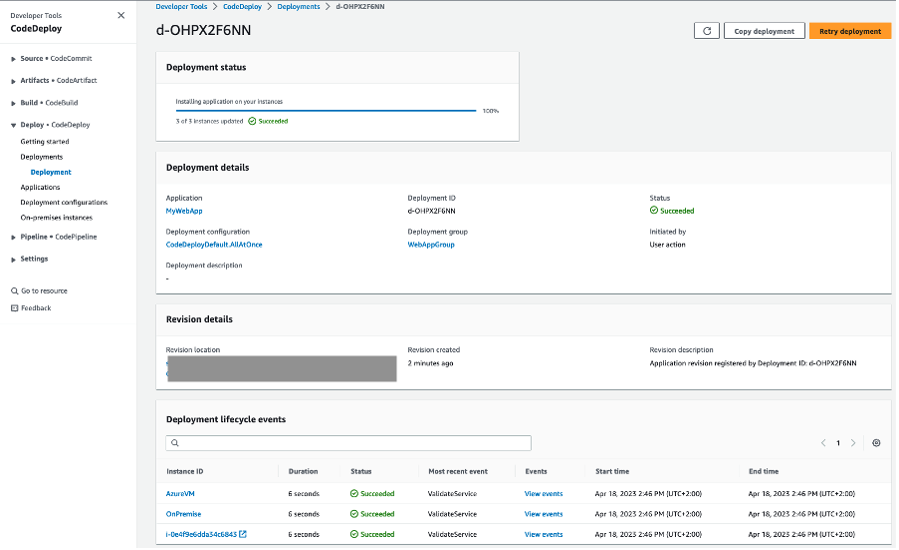
Task: Click page number 1 in pagination
Action: point(840,444)
